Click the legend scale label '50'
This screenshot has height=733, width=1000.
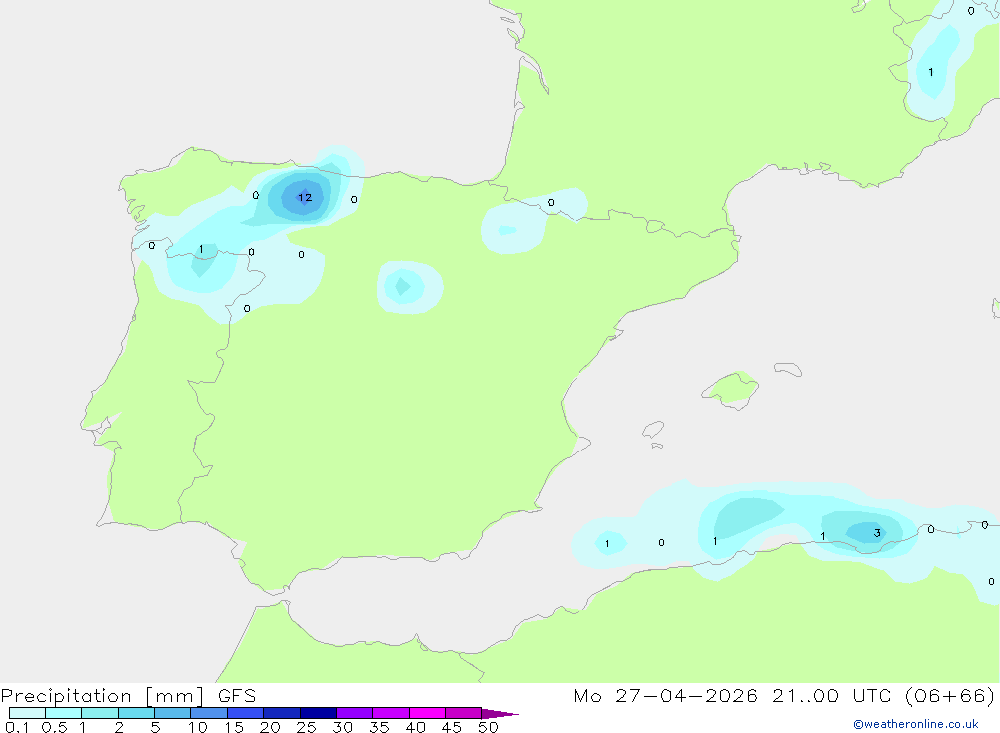(488, 727)
